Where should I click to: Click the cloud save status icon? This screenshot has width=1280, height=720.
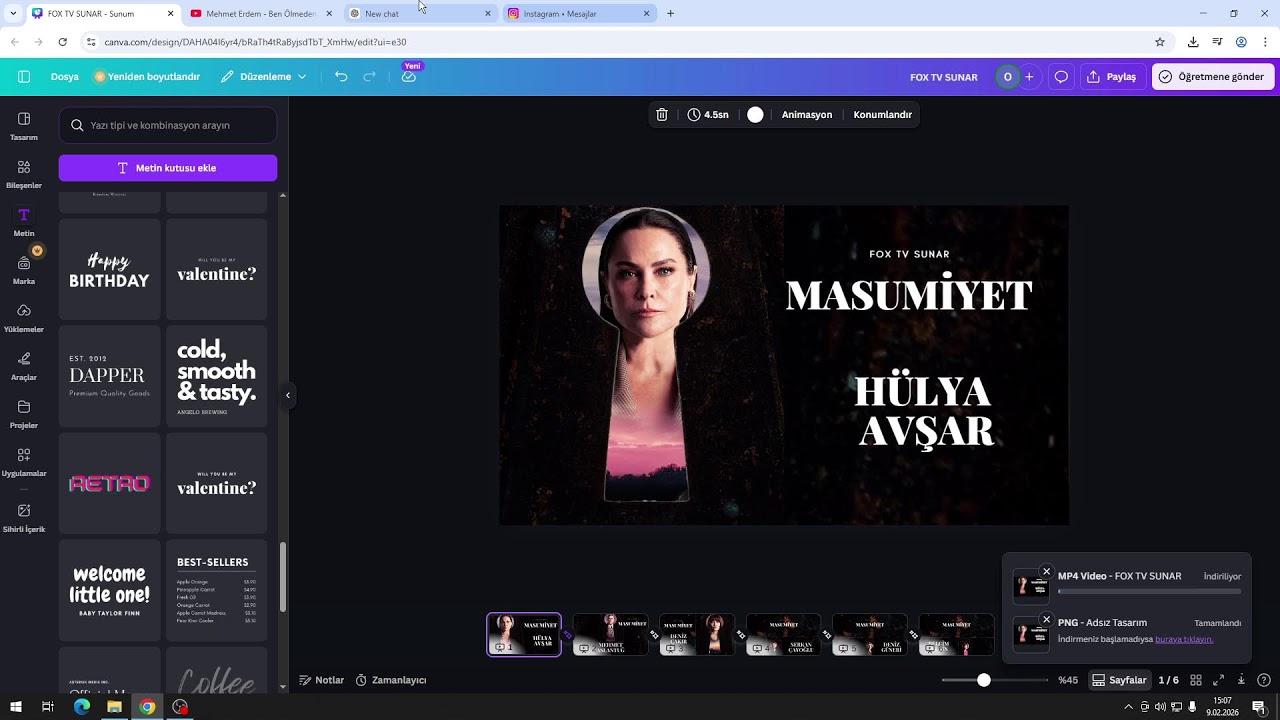point(409,76)
